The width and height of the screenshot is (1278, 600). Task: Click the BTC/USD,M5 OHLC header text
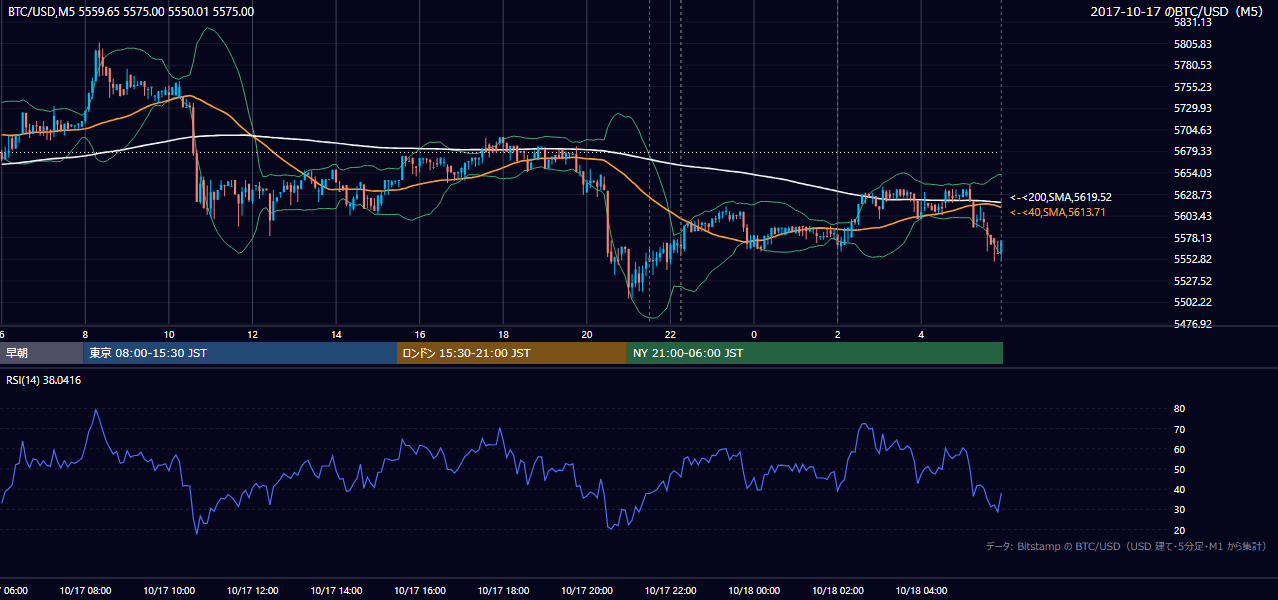coord(131,12)
